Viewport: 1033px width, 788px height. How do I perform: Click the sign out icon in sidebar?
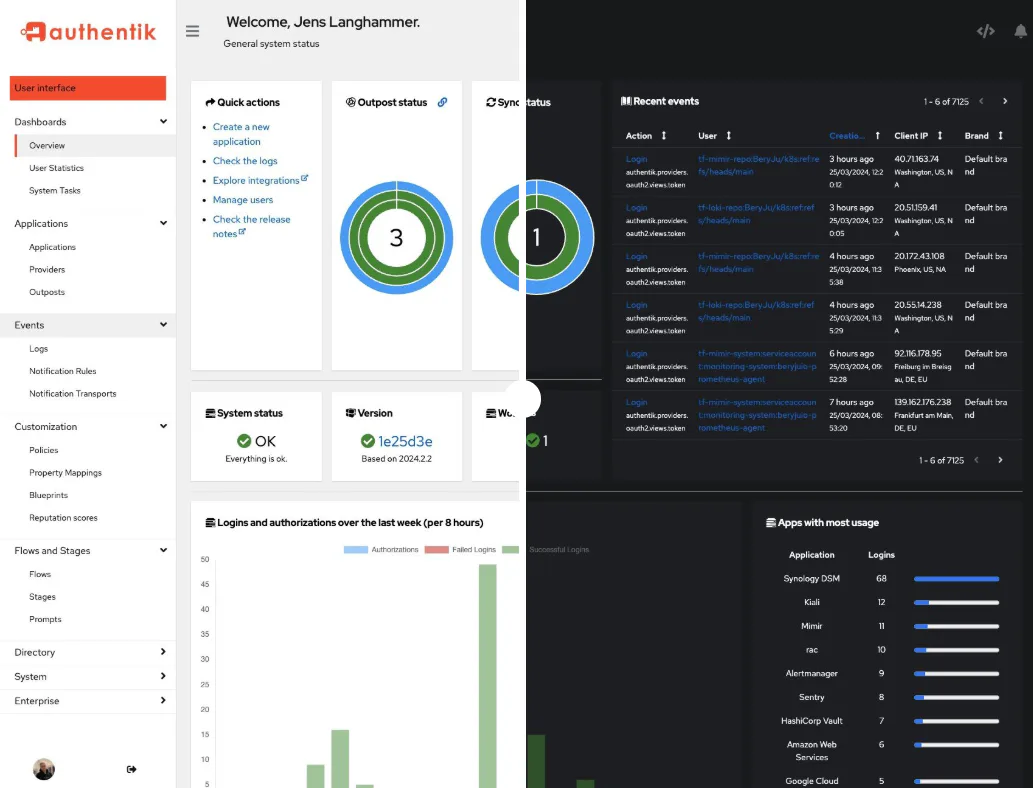131,769
